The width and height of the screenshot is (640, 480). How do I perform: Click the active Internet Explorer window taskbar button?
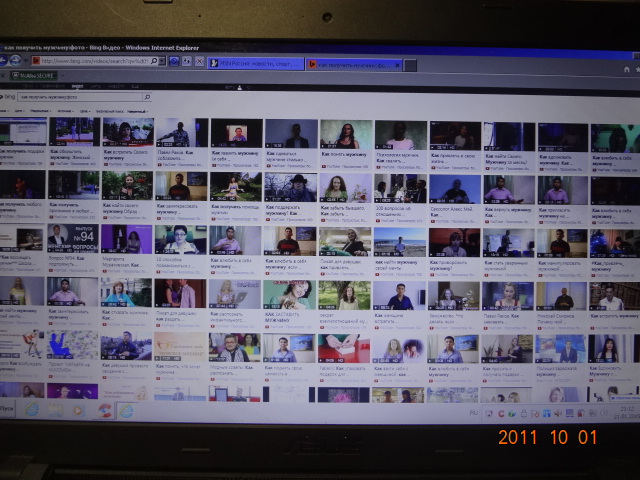[127, 411]
